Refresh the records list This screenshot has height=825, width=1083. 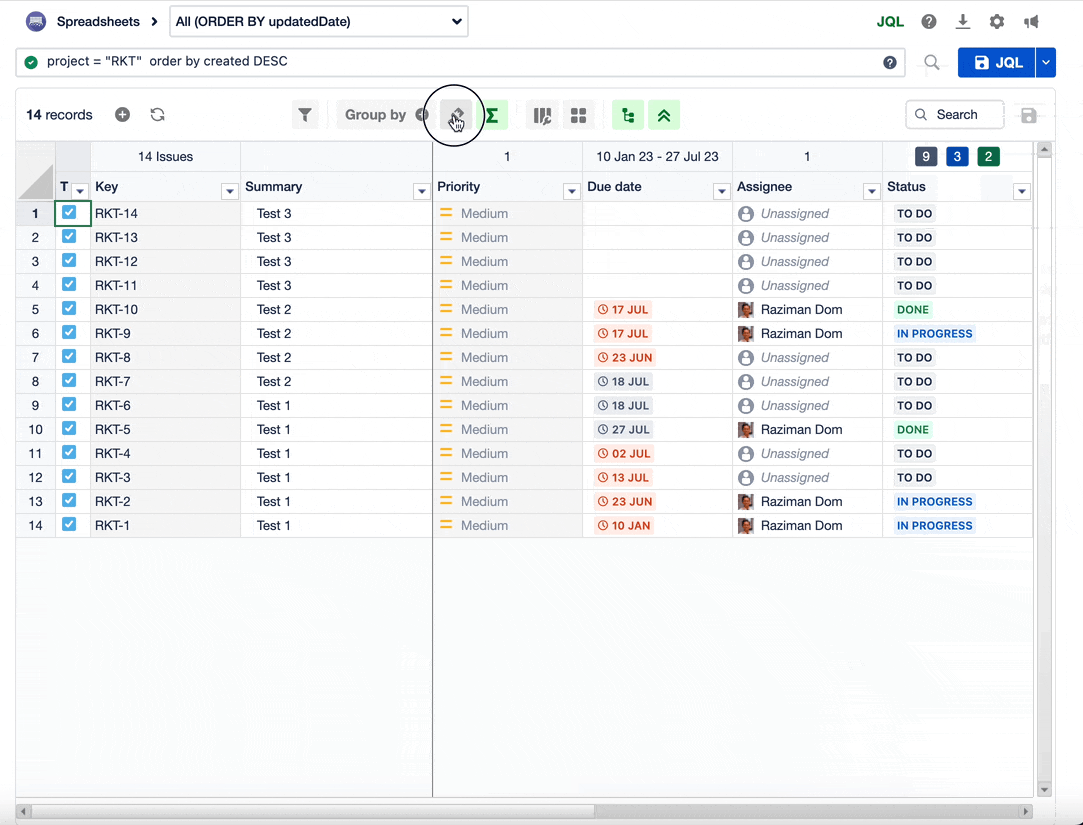coord(157,115)
